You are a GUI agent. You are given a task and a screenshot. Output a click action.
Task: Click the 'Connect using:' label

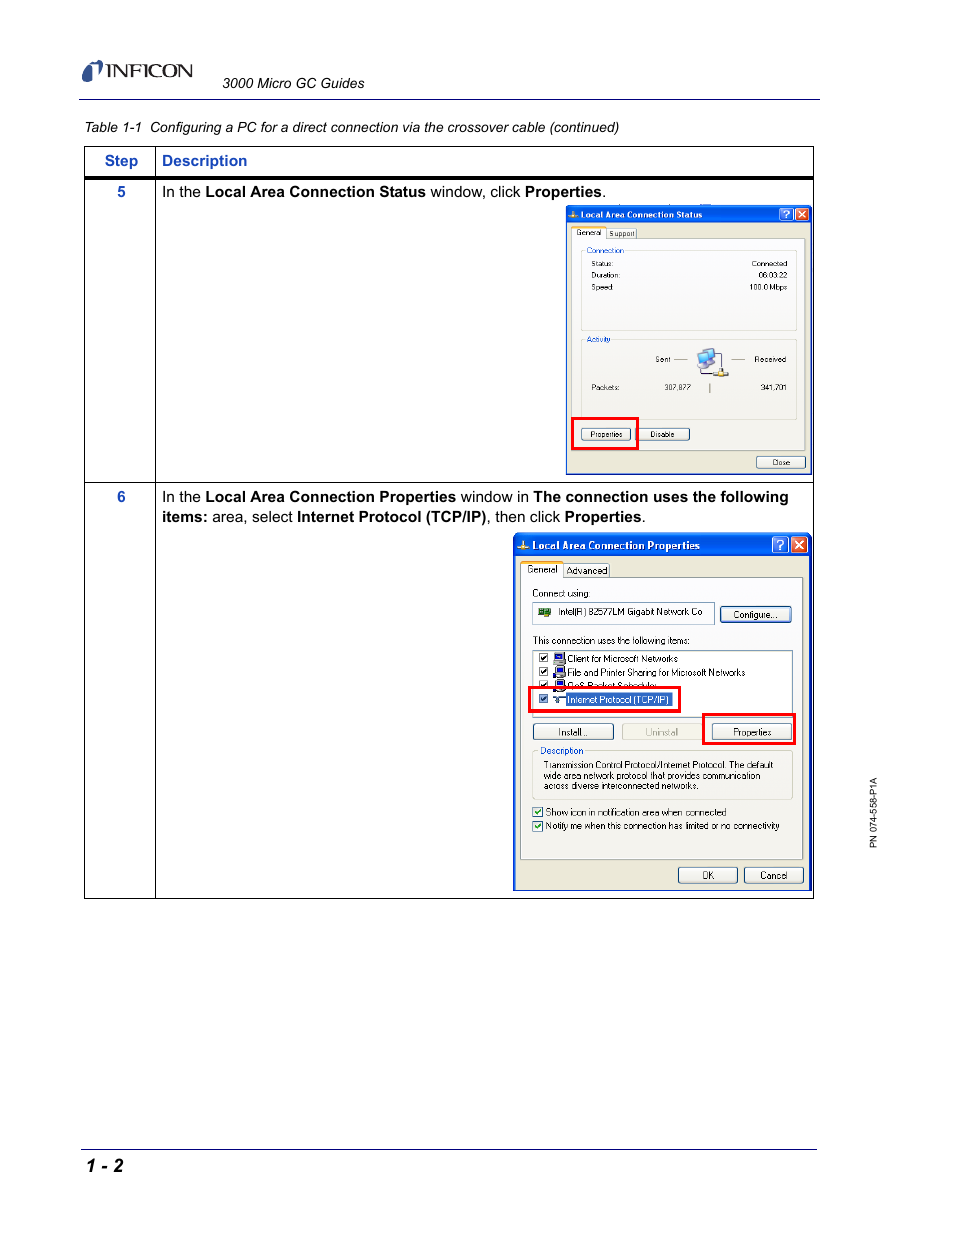coord(561,593)
